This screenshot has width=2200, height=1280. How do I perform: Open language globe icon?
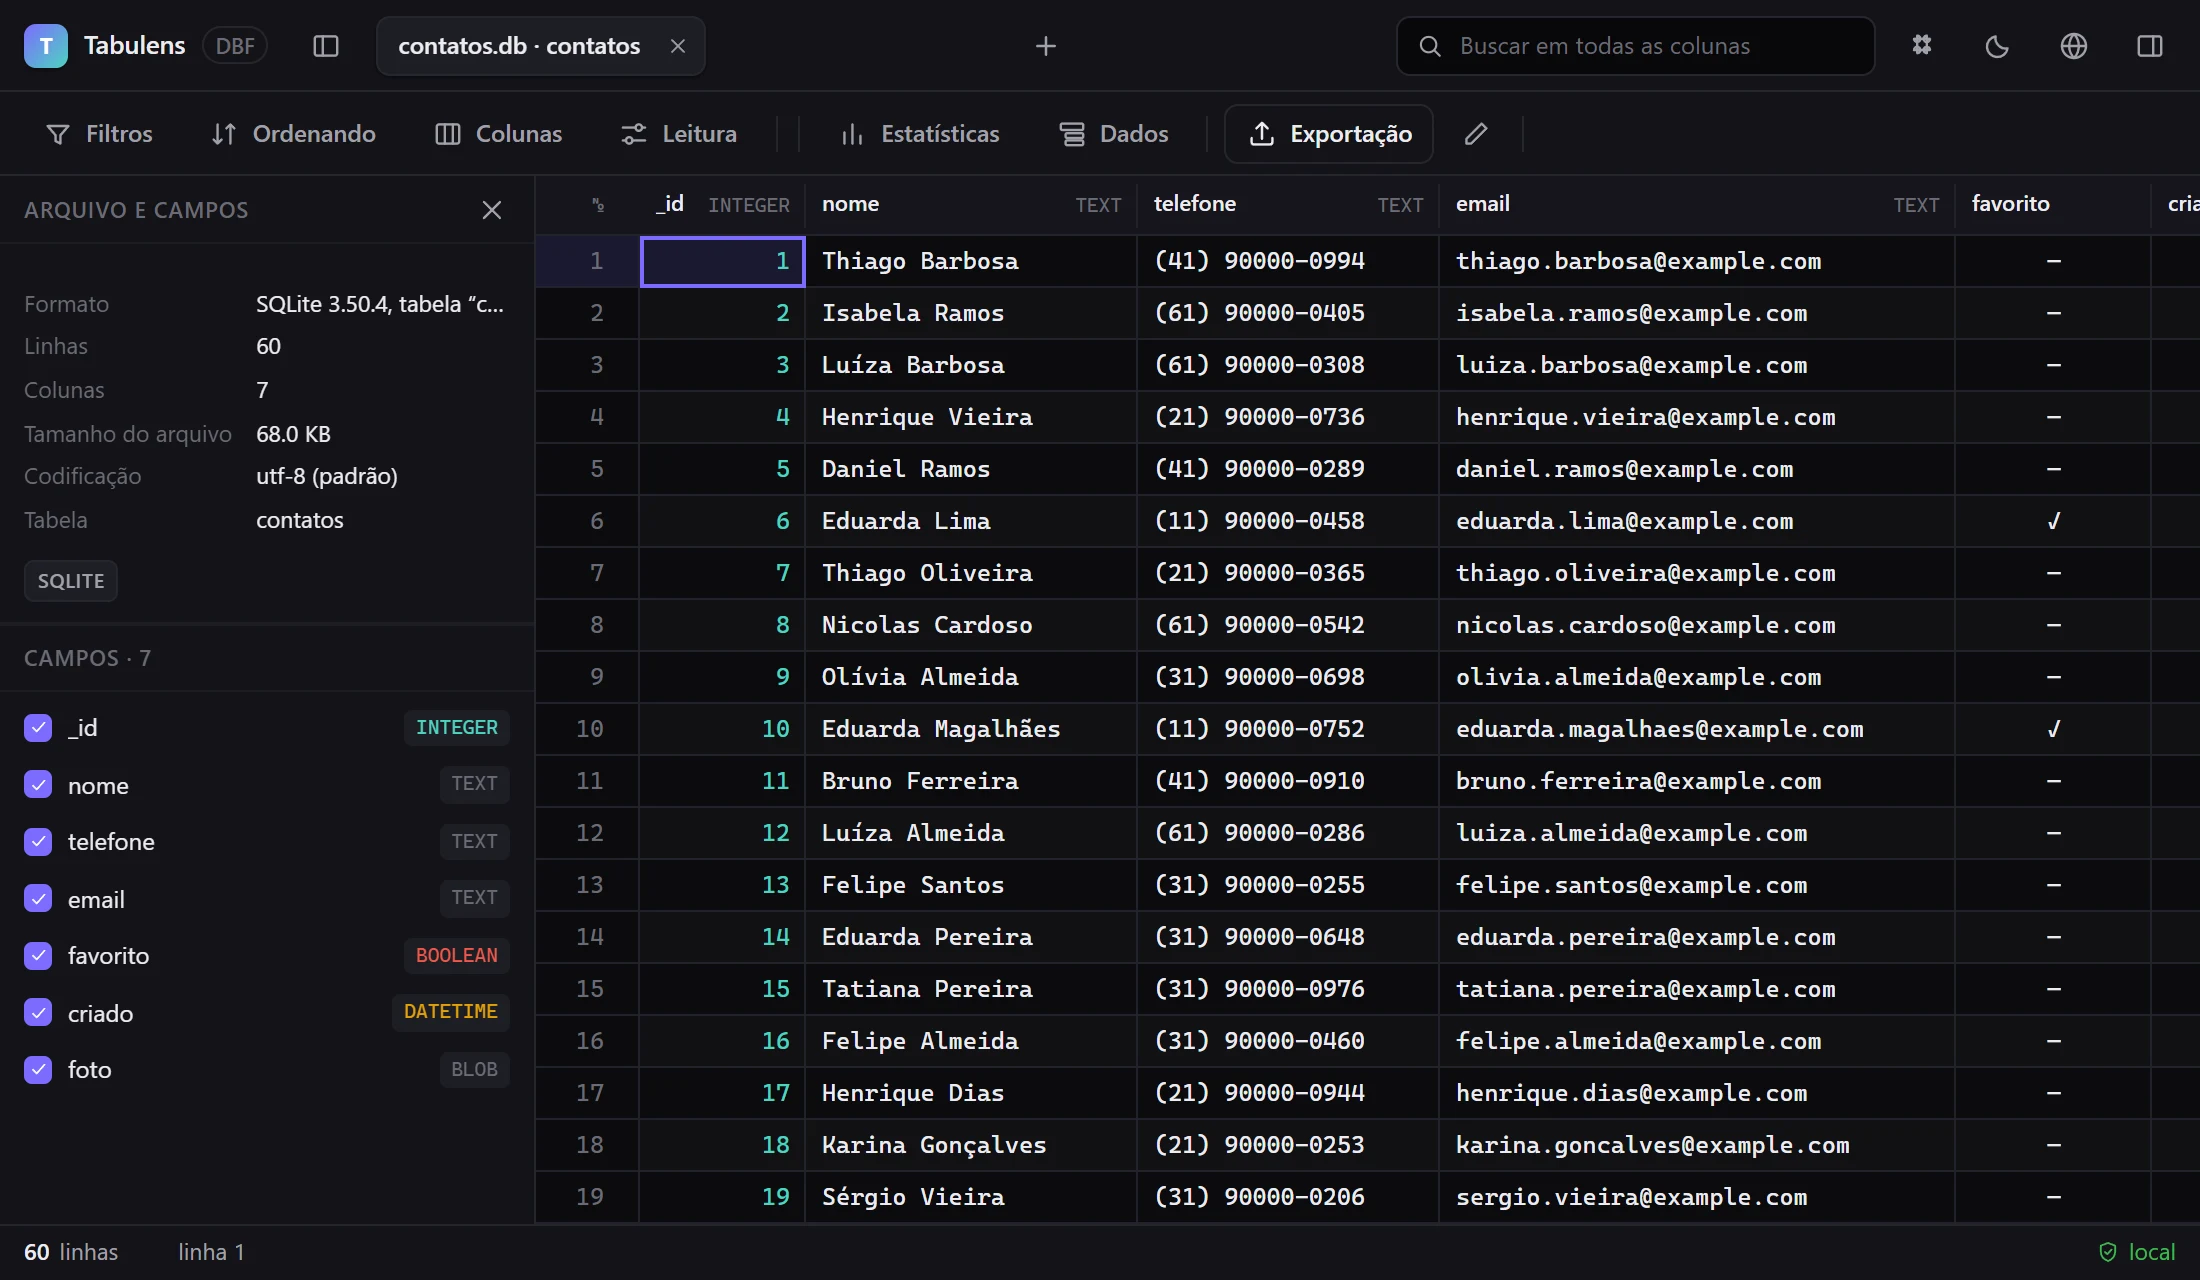(x=2074, y=46)
